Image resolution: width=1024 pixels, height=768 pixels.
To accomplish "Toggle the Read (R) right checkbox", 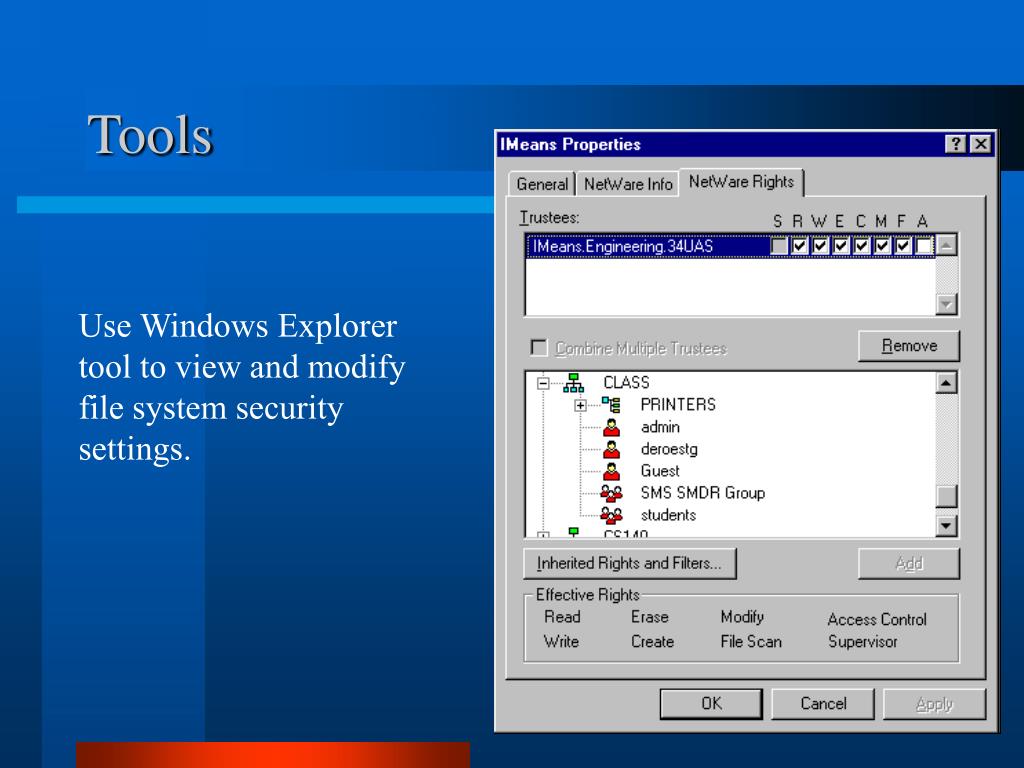I will 799,246.
